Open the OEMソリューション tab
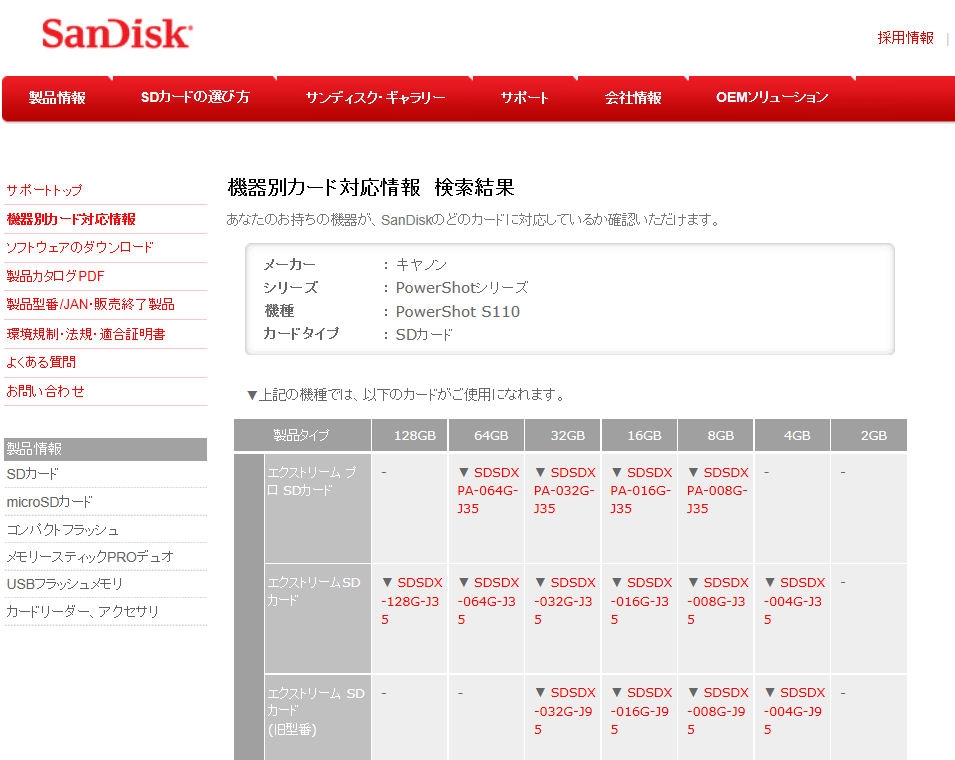This screenshot has width=955, height=760. [772, 97]
